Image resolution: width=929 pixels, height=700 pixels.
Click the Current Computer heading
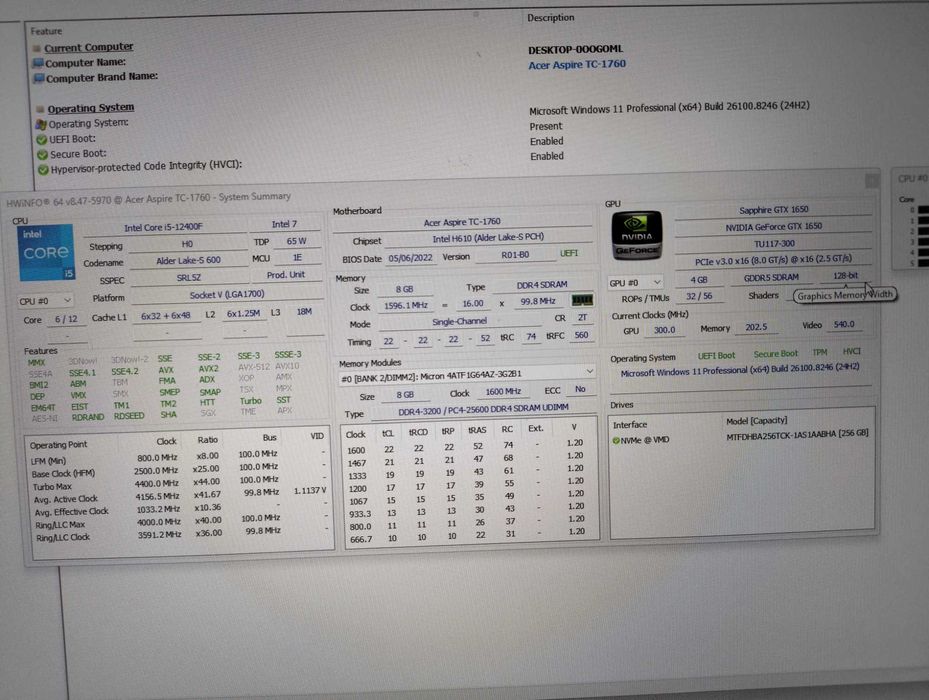point(89,47)
